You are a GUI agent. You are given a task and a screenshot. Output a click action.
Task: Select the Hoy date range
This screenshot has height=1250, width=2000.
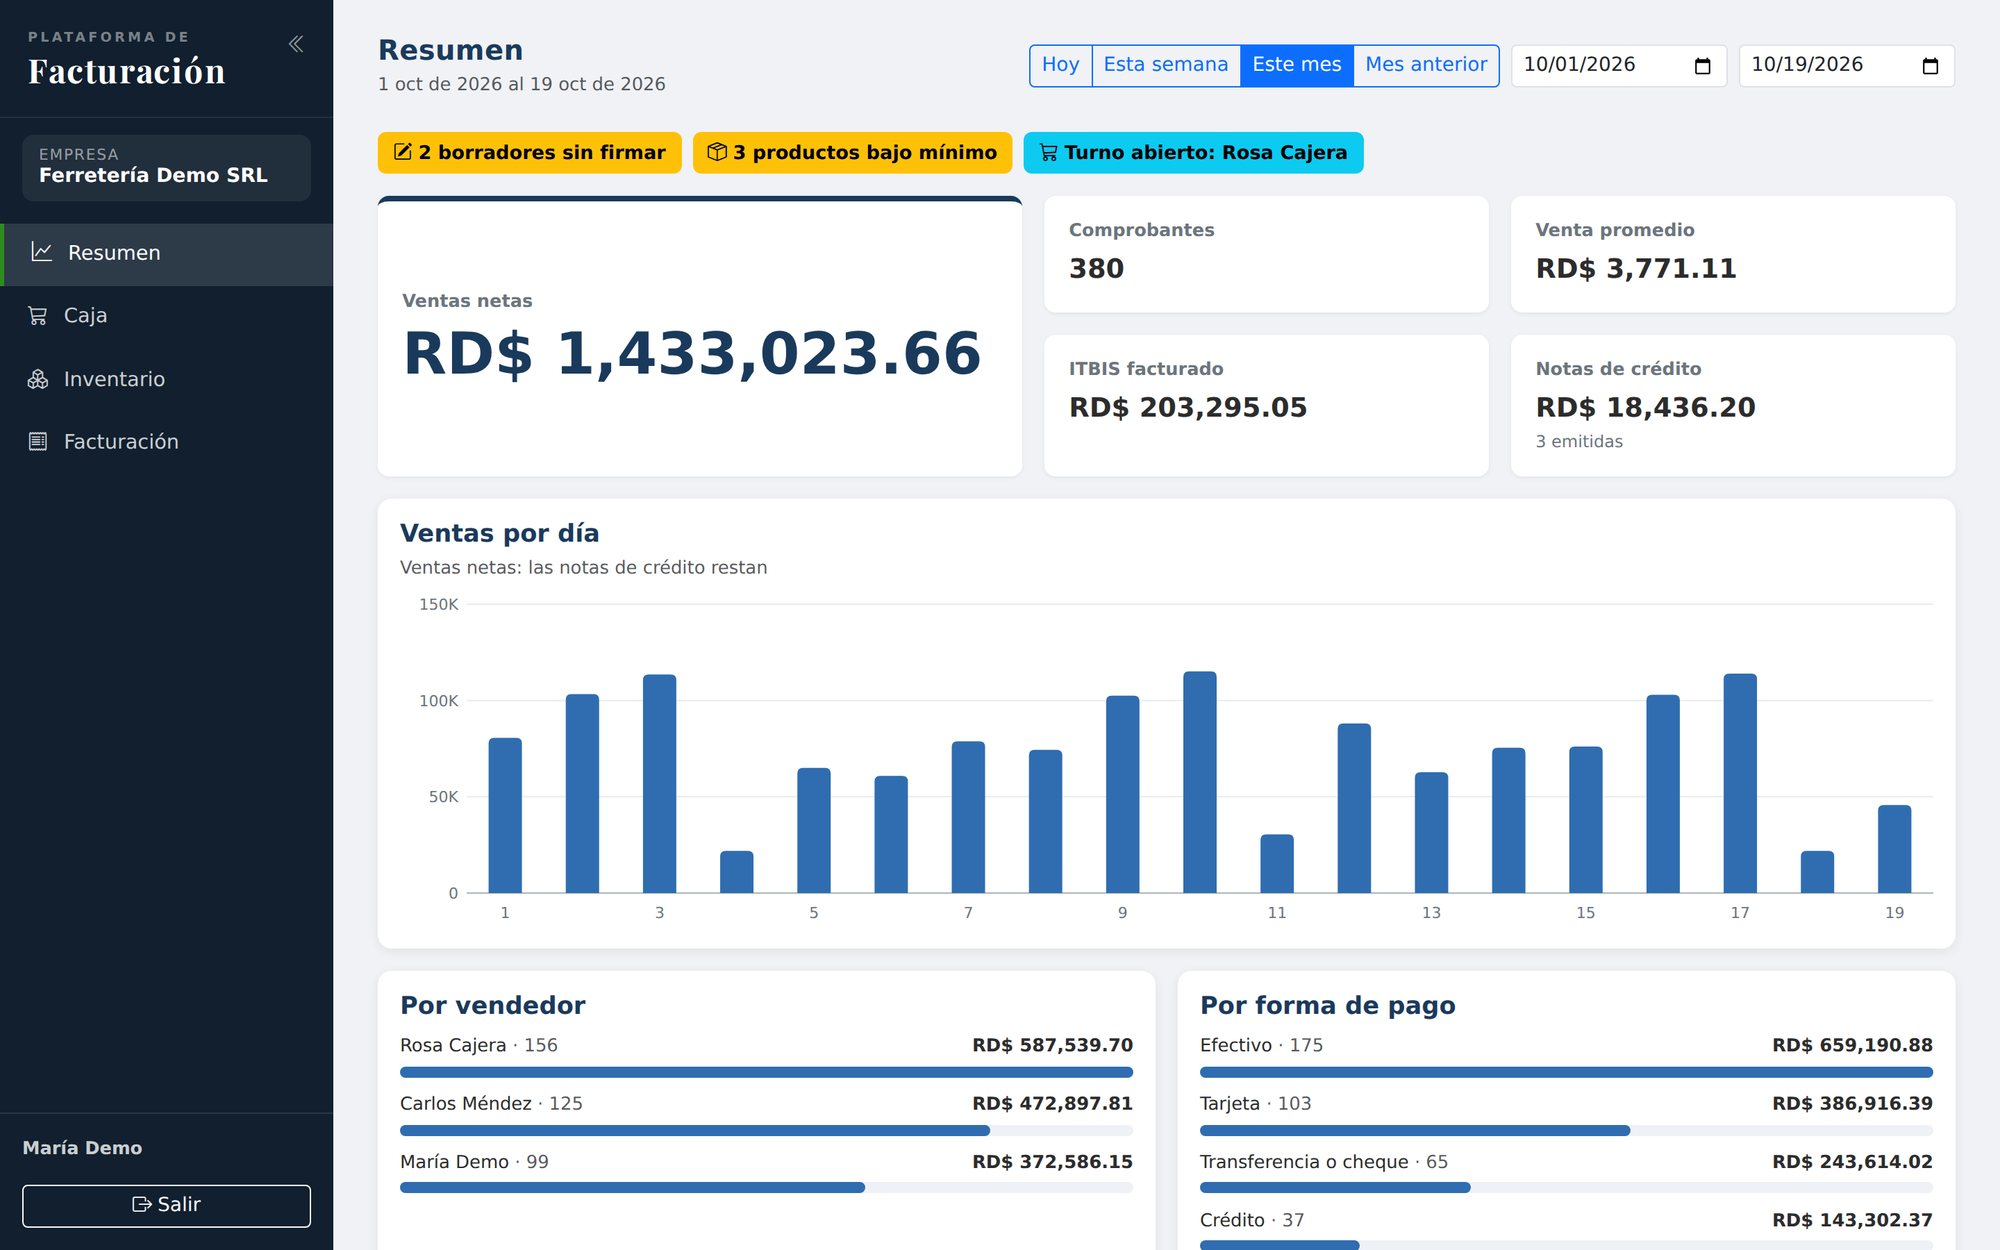[1061, 65]
